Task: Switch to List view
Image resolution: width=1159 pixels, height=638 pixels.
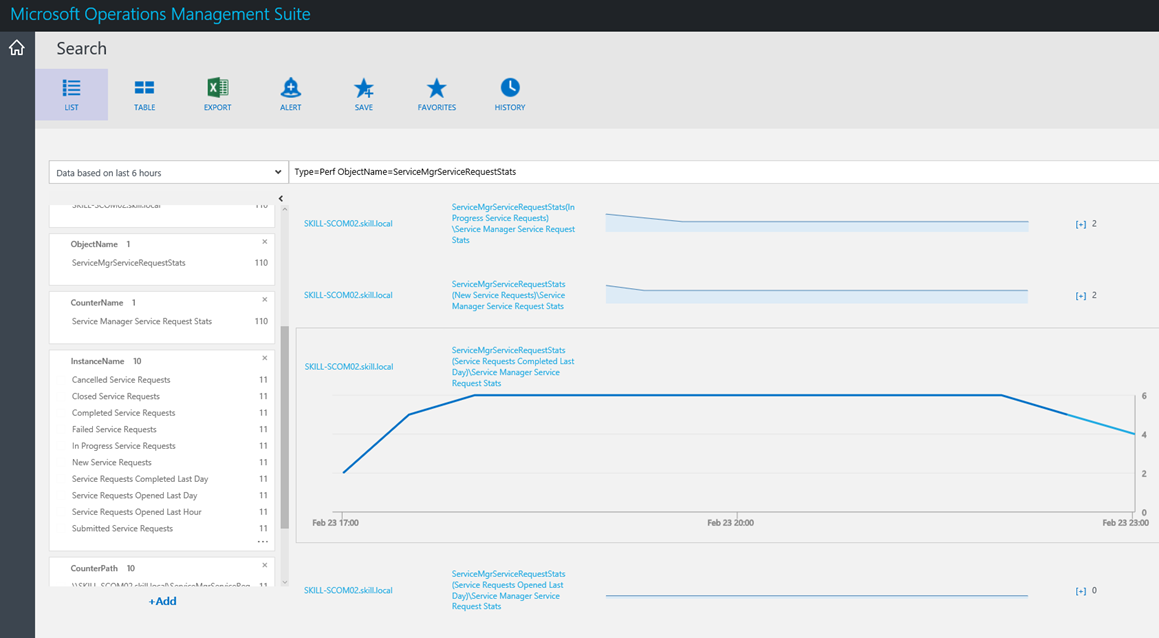Action: (x=71, y=95)
